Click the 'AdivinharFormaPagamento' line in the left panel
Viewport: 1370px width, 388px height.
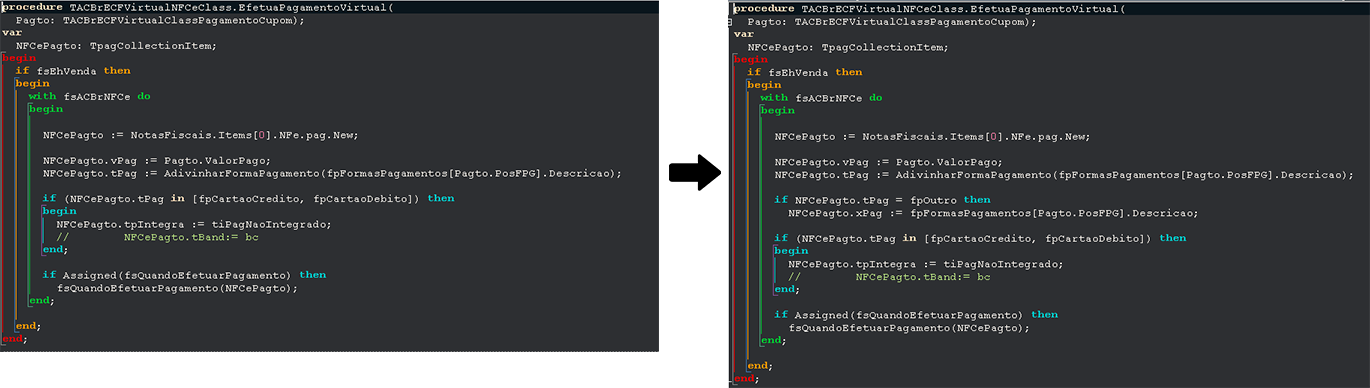332,173
